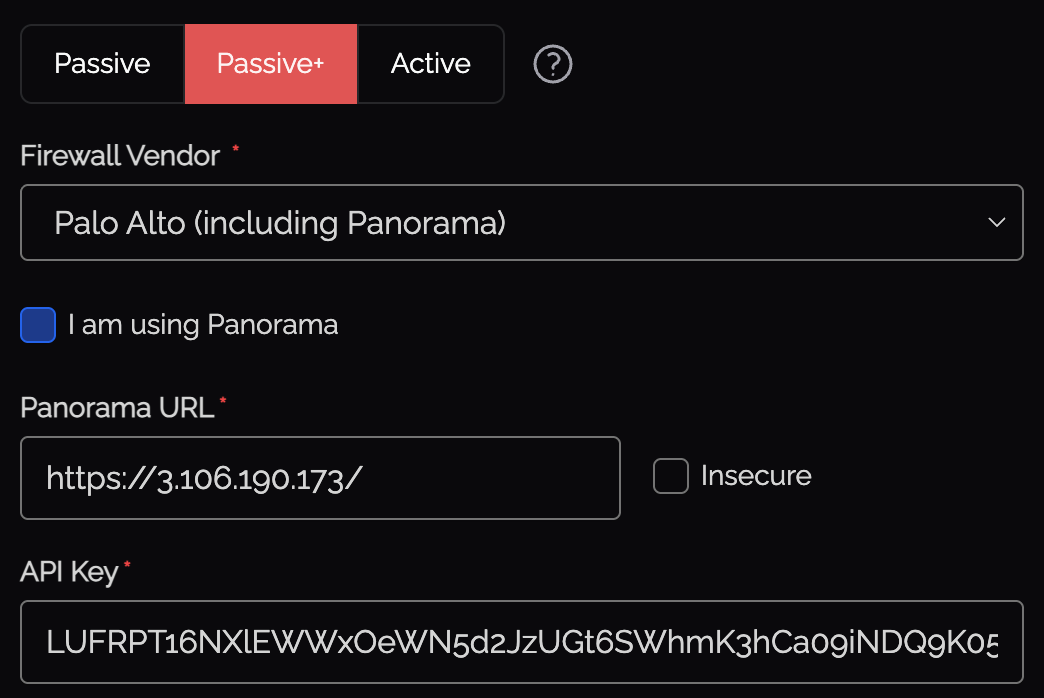The image size is (1044, 698).
Task: Click the red asterisk beside Firewall Vendor
Action: pyautogui.click(x=236, y=150)
